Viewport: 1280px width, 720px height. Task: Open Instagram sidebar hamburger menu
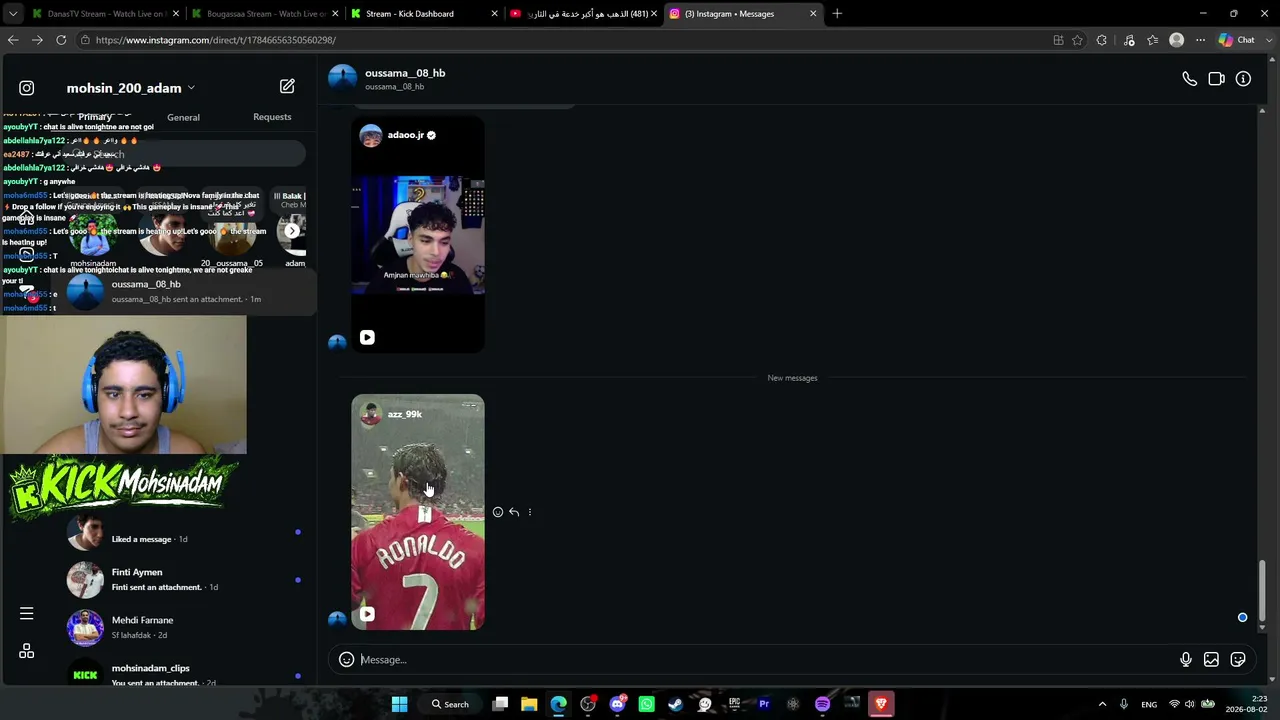(x=27, y=613)
